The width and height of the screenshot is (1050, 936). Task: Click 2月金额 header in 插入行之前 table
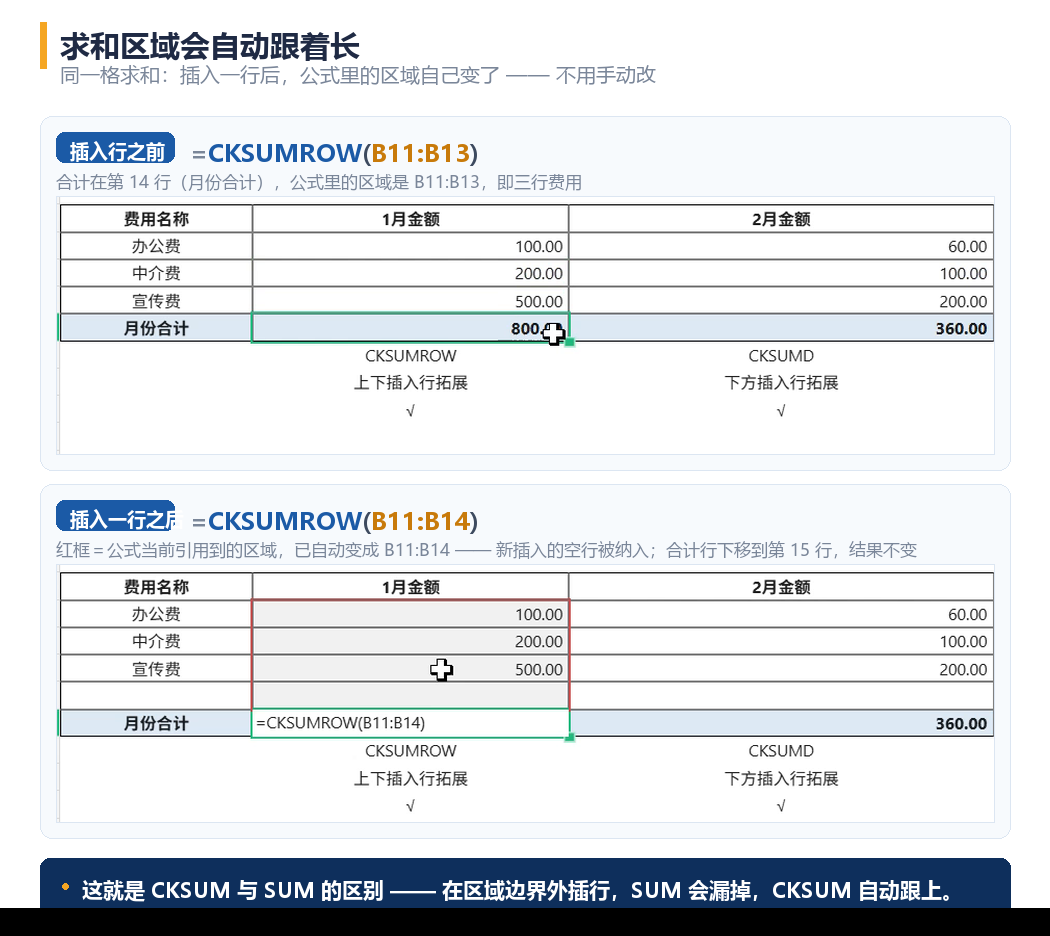click(781, 219)
